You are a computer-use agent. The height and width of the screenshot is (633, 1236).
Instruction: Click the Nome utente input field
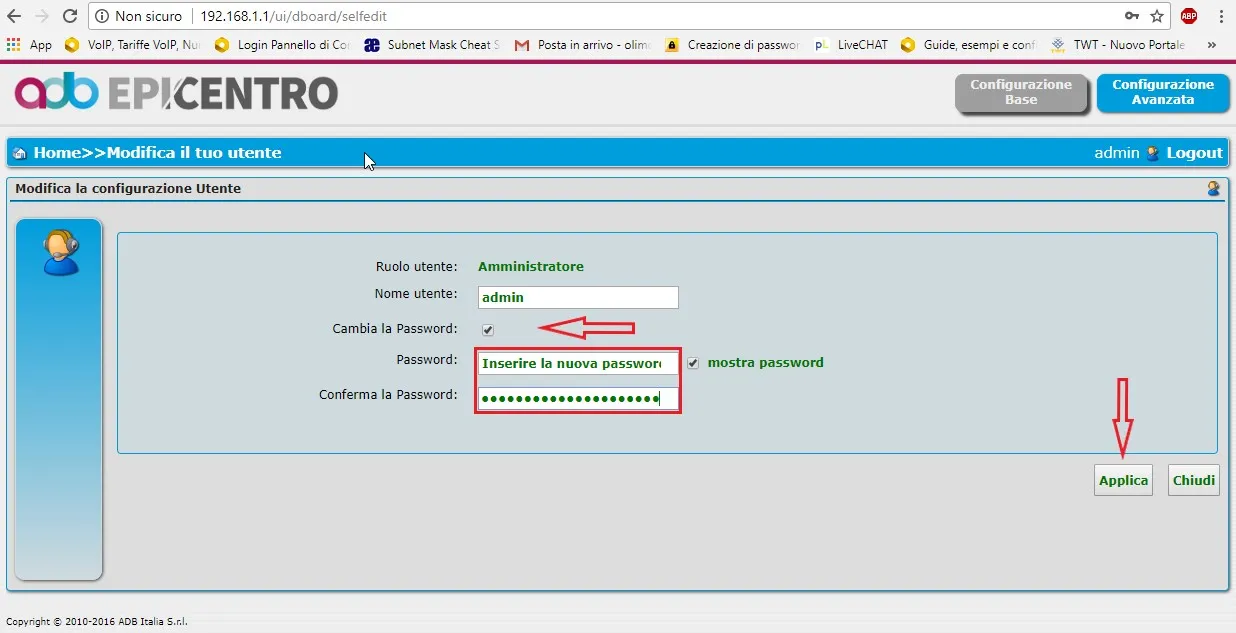(577, 297)
